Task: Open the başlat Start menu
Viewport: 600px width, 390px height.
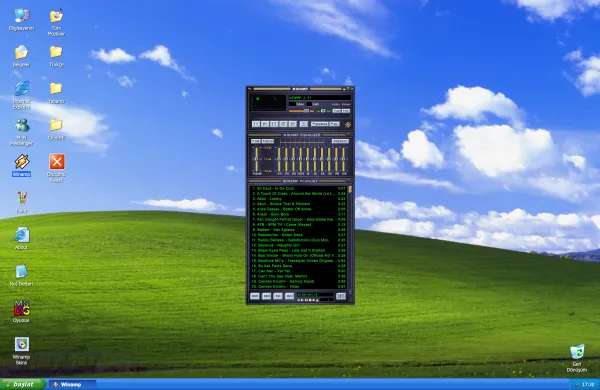Action: [23, 384]
